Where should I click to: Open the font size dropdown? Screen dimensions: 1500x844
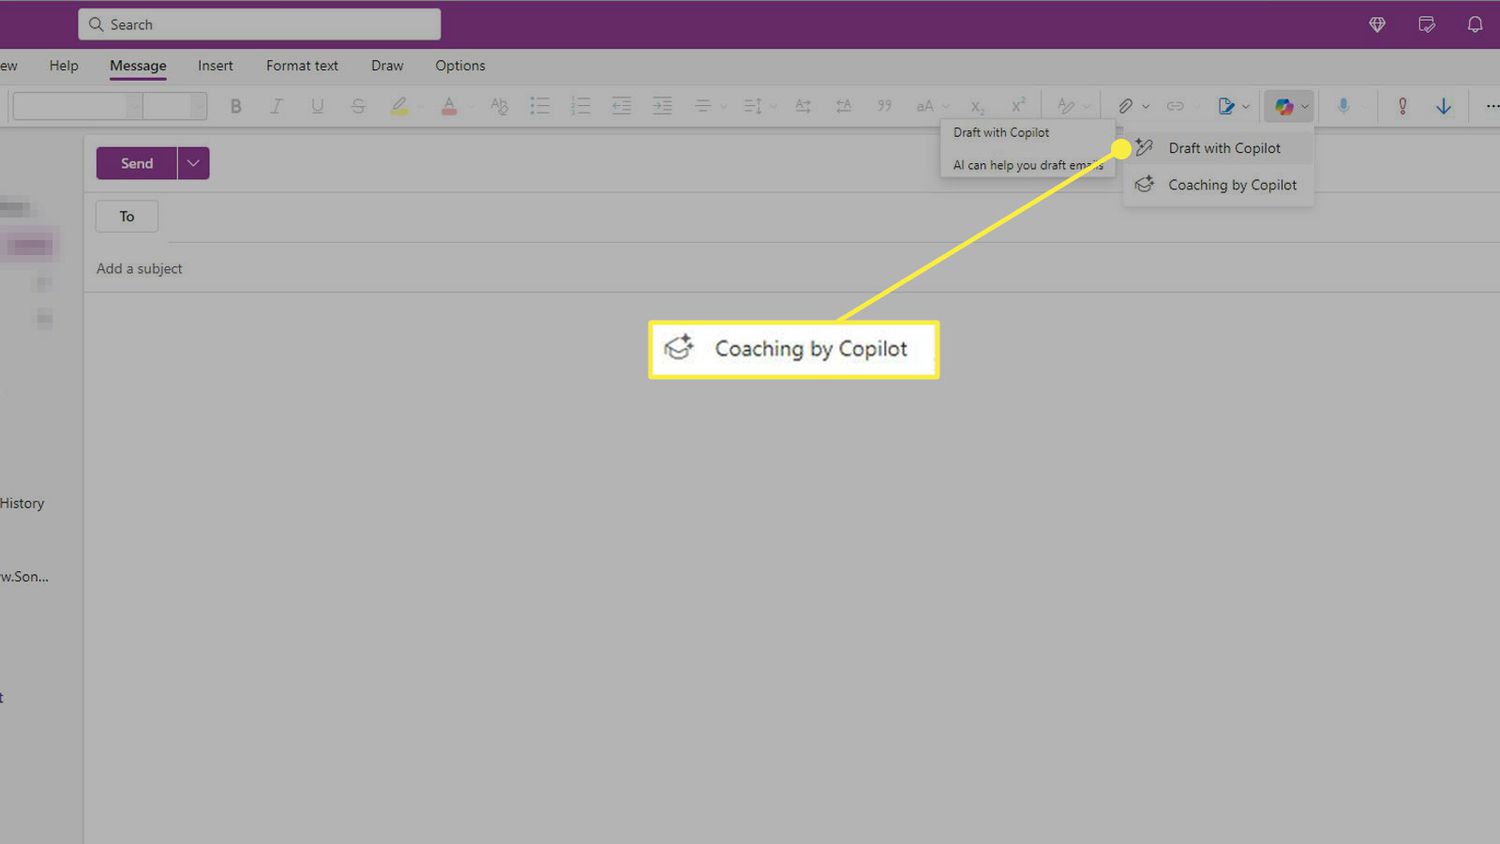click(x=174, y=106)
